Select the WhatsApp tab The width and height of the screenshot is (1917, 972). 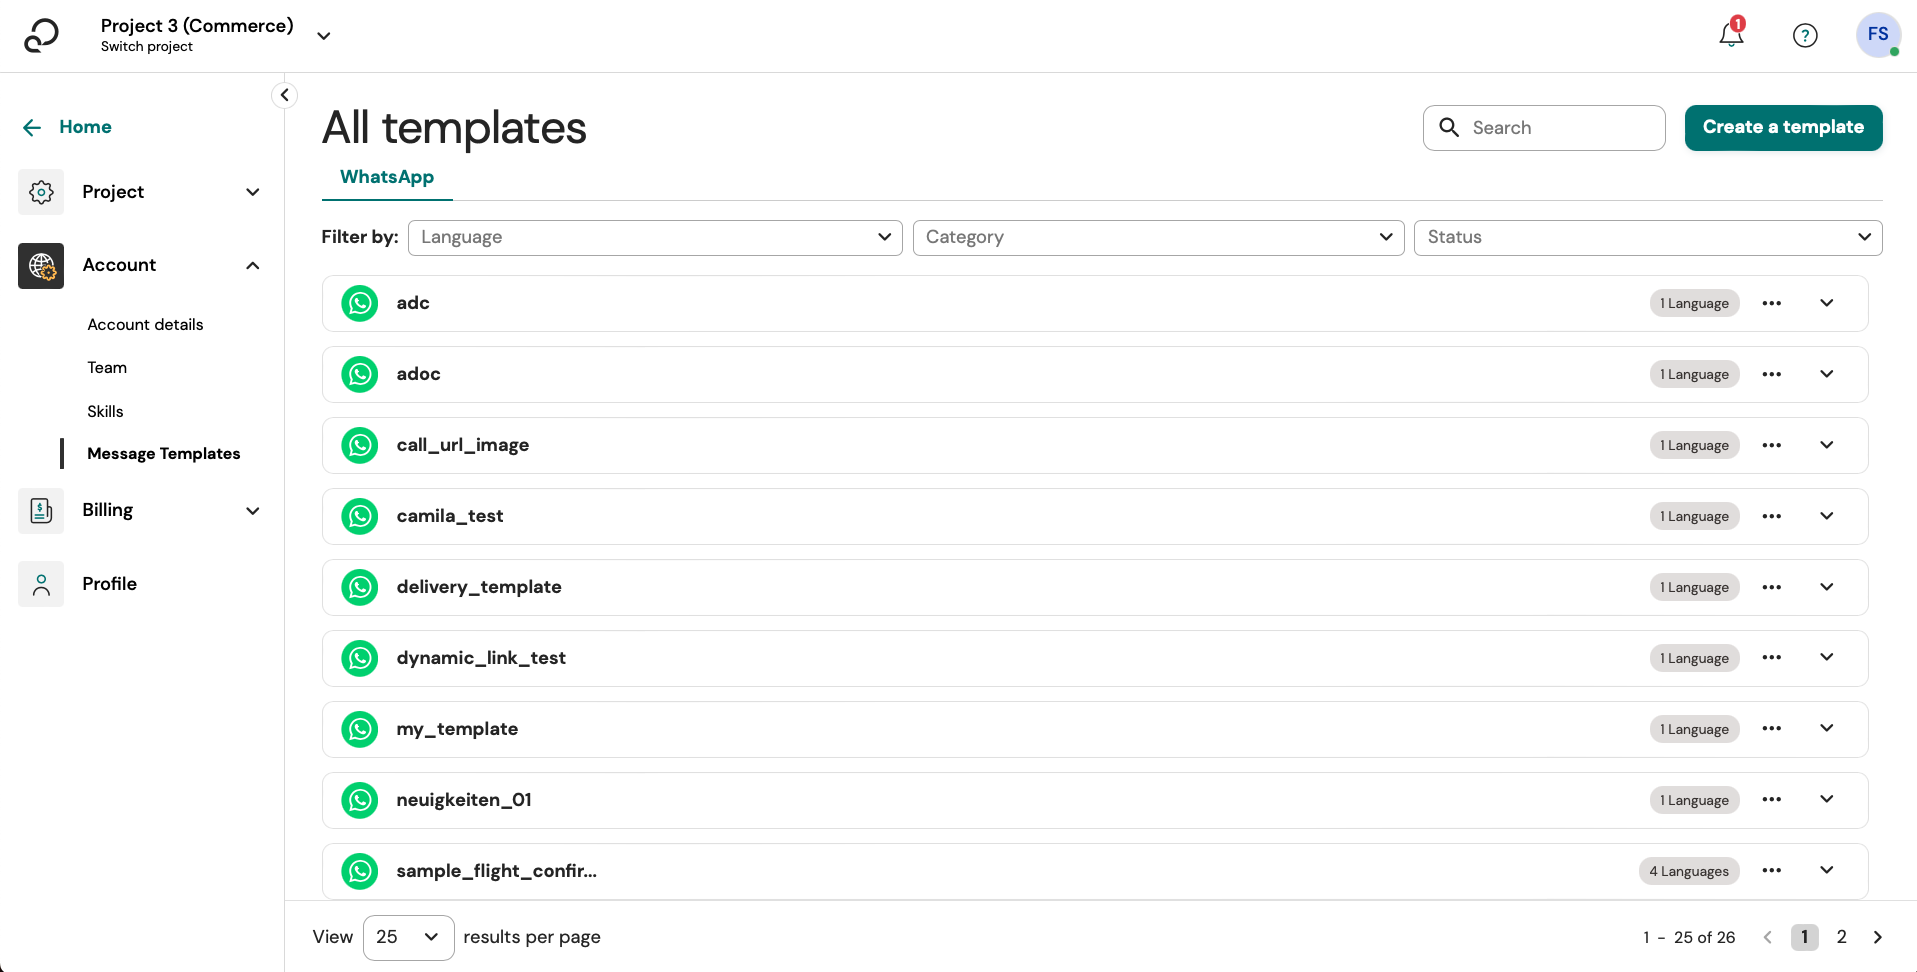coord(387,177)
